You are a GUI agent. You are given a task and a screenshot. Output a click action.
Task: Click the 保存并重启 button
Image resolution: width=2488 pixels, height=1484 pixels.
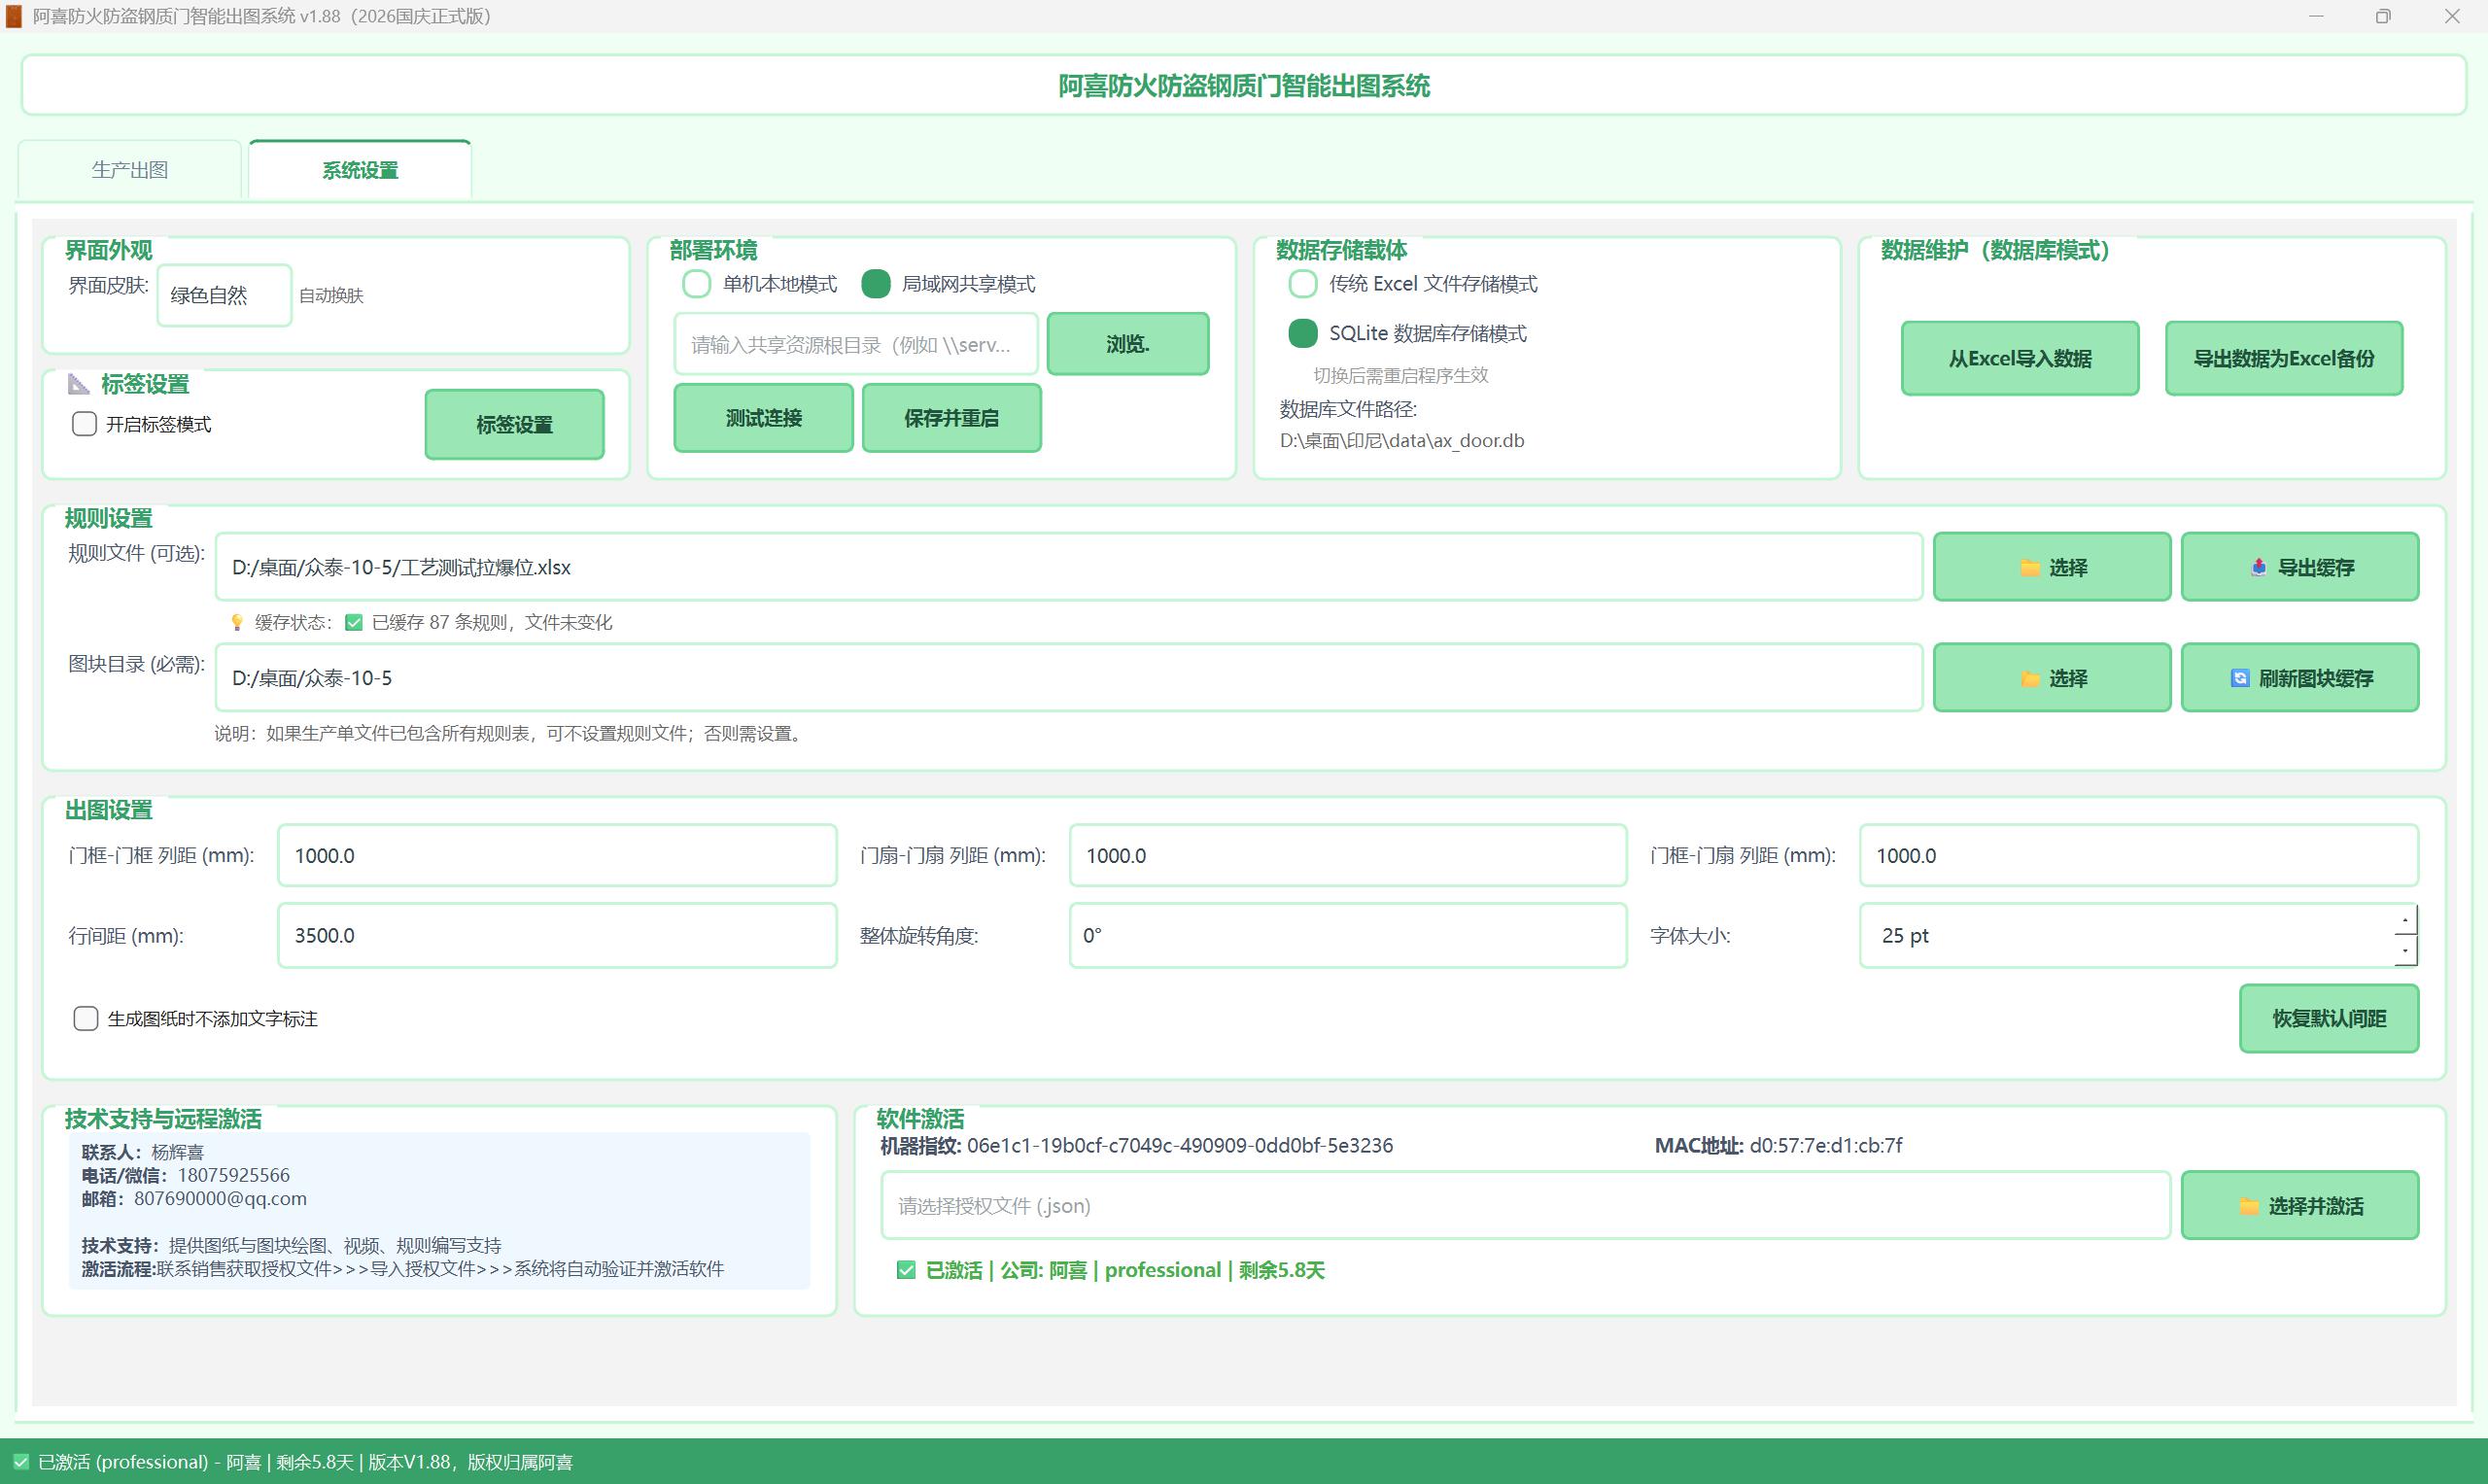[x=952, y=418]
